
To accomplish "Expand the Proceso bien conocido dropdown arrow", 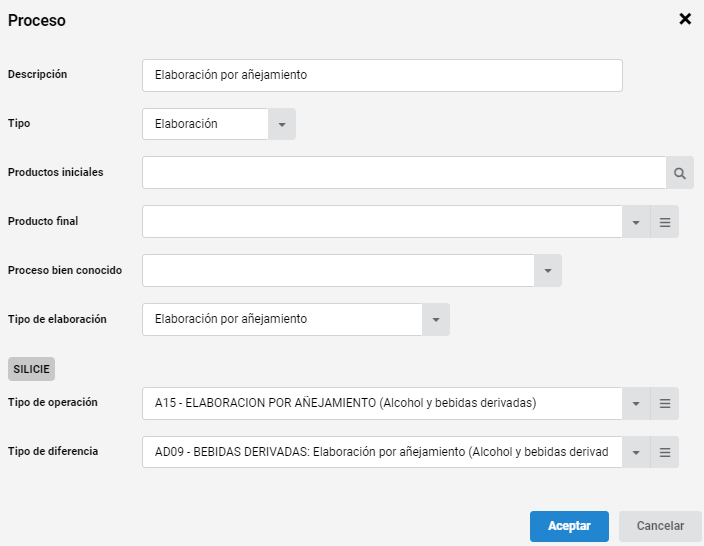I will tap(548, 271).
